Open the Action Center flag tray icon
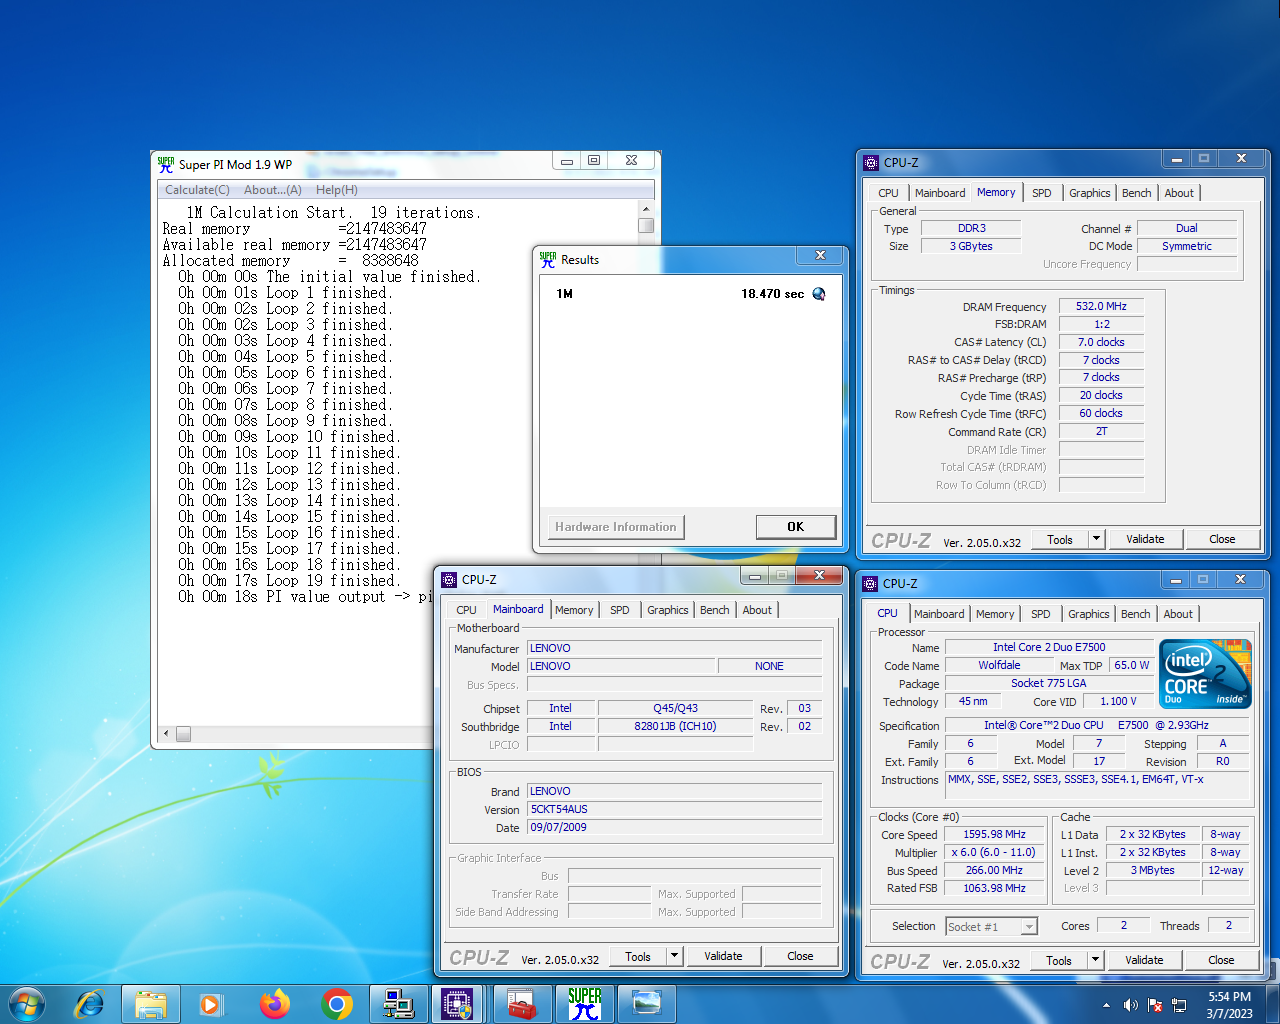This screenshot has height=1024, width=1280. coord(1155,1005)
